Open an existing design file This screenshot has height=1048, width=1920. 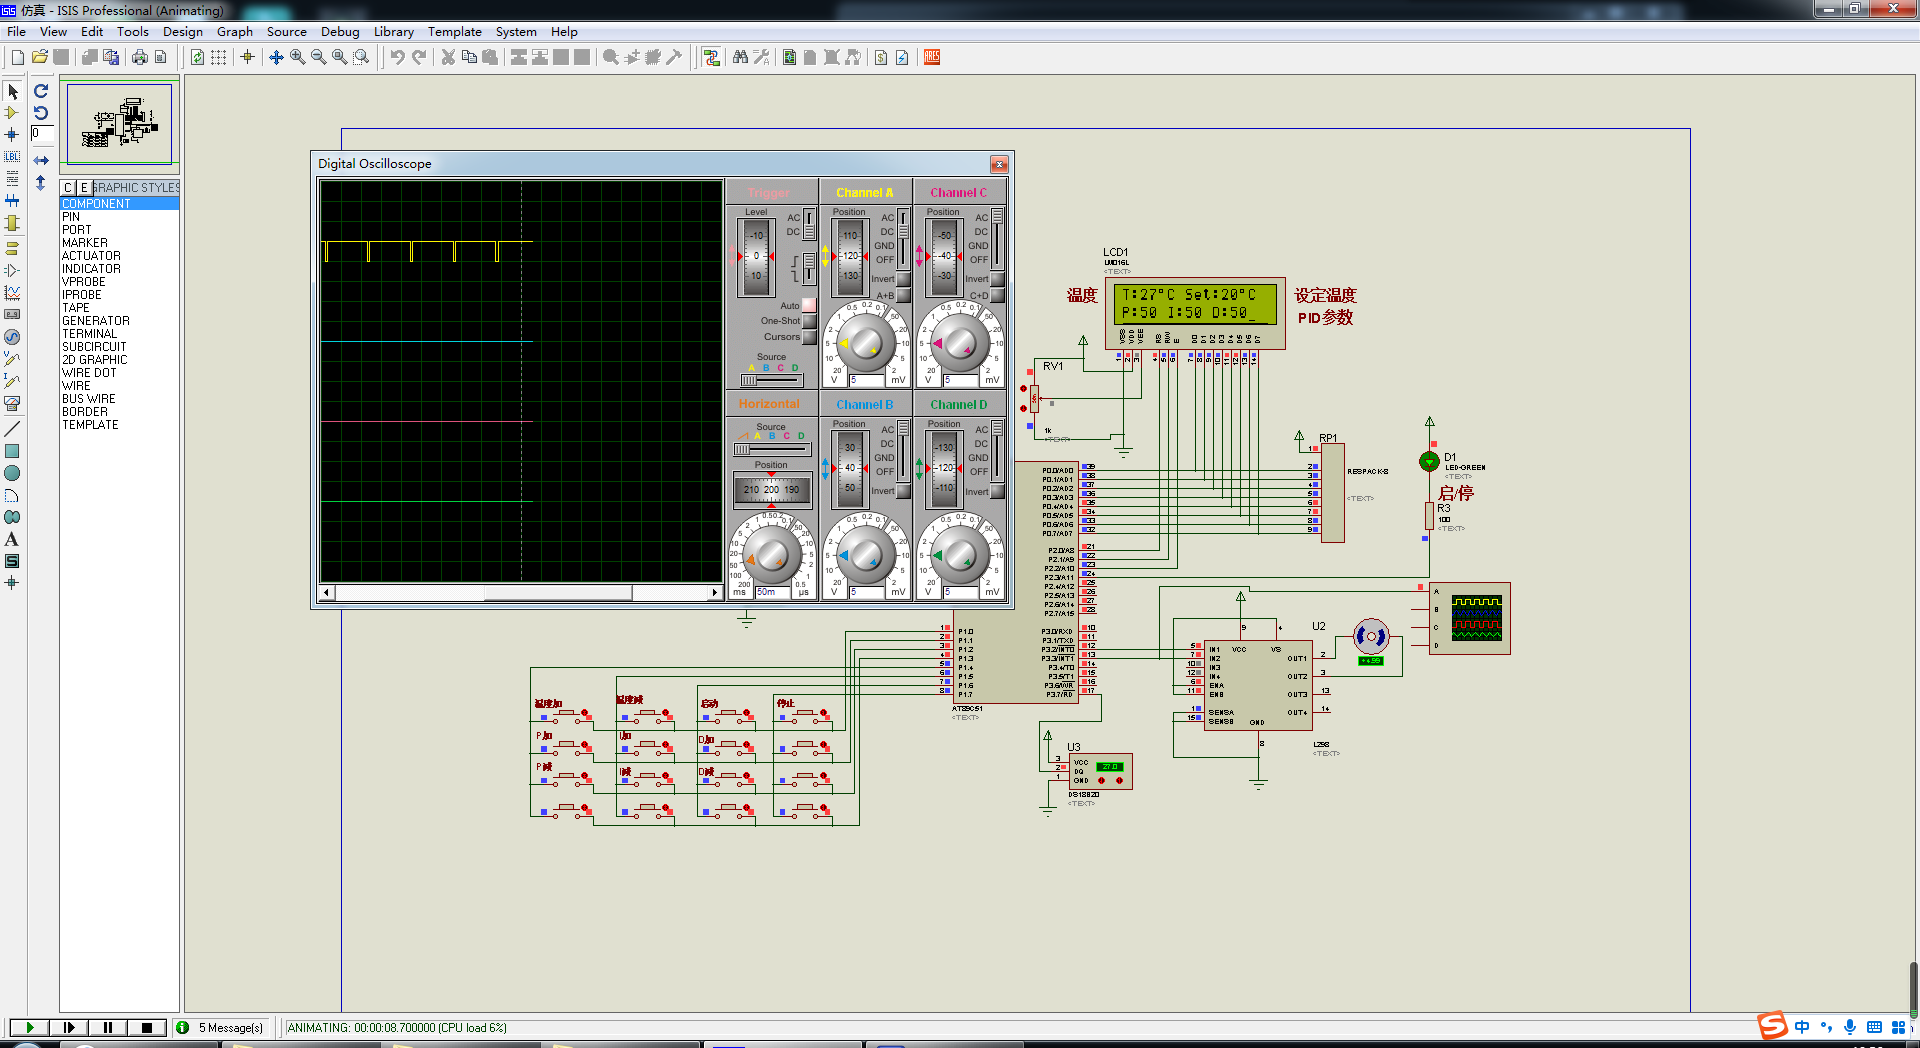click(39, 57)
